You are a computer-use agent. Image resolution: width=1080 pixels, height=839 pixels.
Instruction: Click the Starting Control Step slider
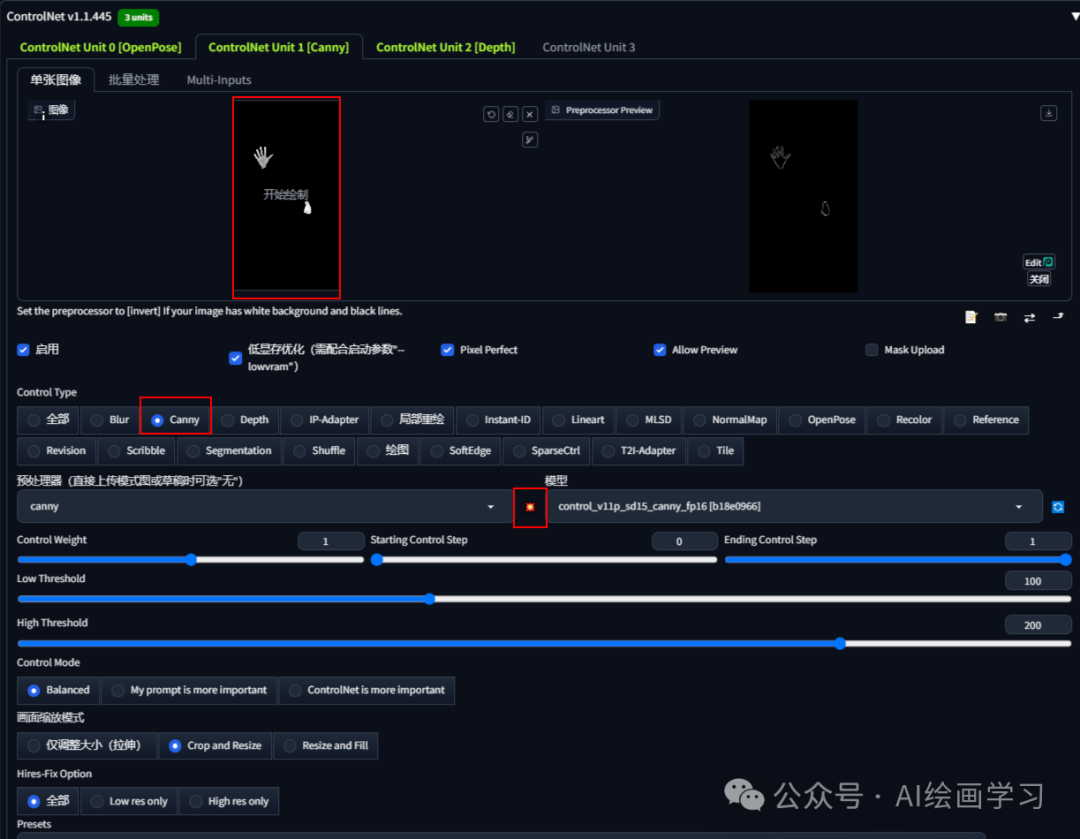[544, 560]
